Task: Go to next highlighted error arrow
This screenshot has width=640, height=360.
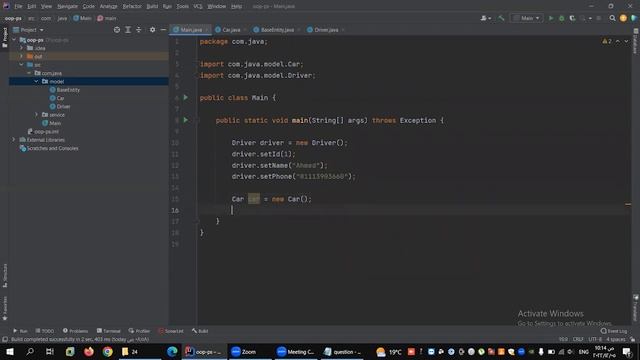Action: tap(626, 41)
